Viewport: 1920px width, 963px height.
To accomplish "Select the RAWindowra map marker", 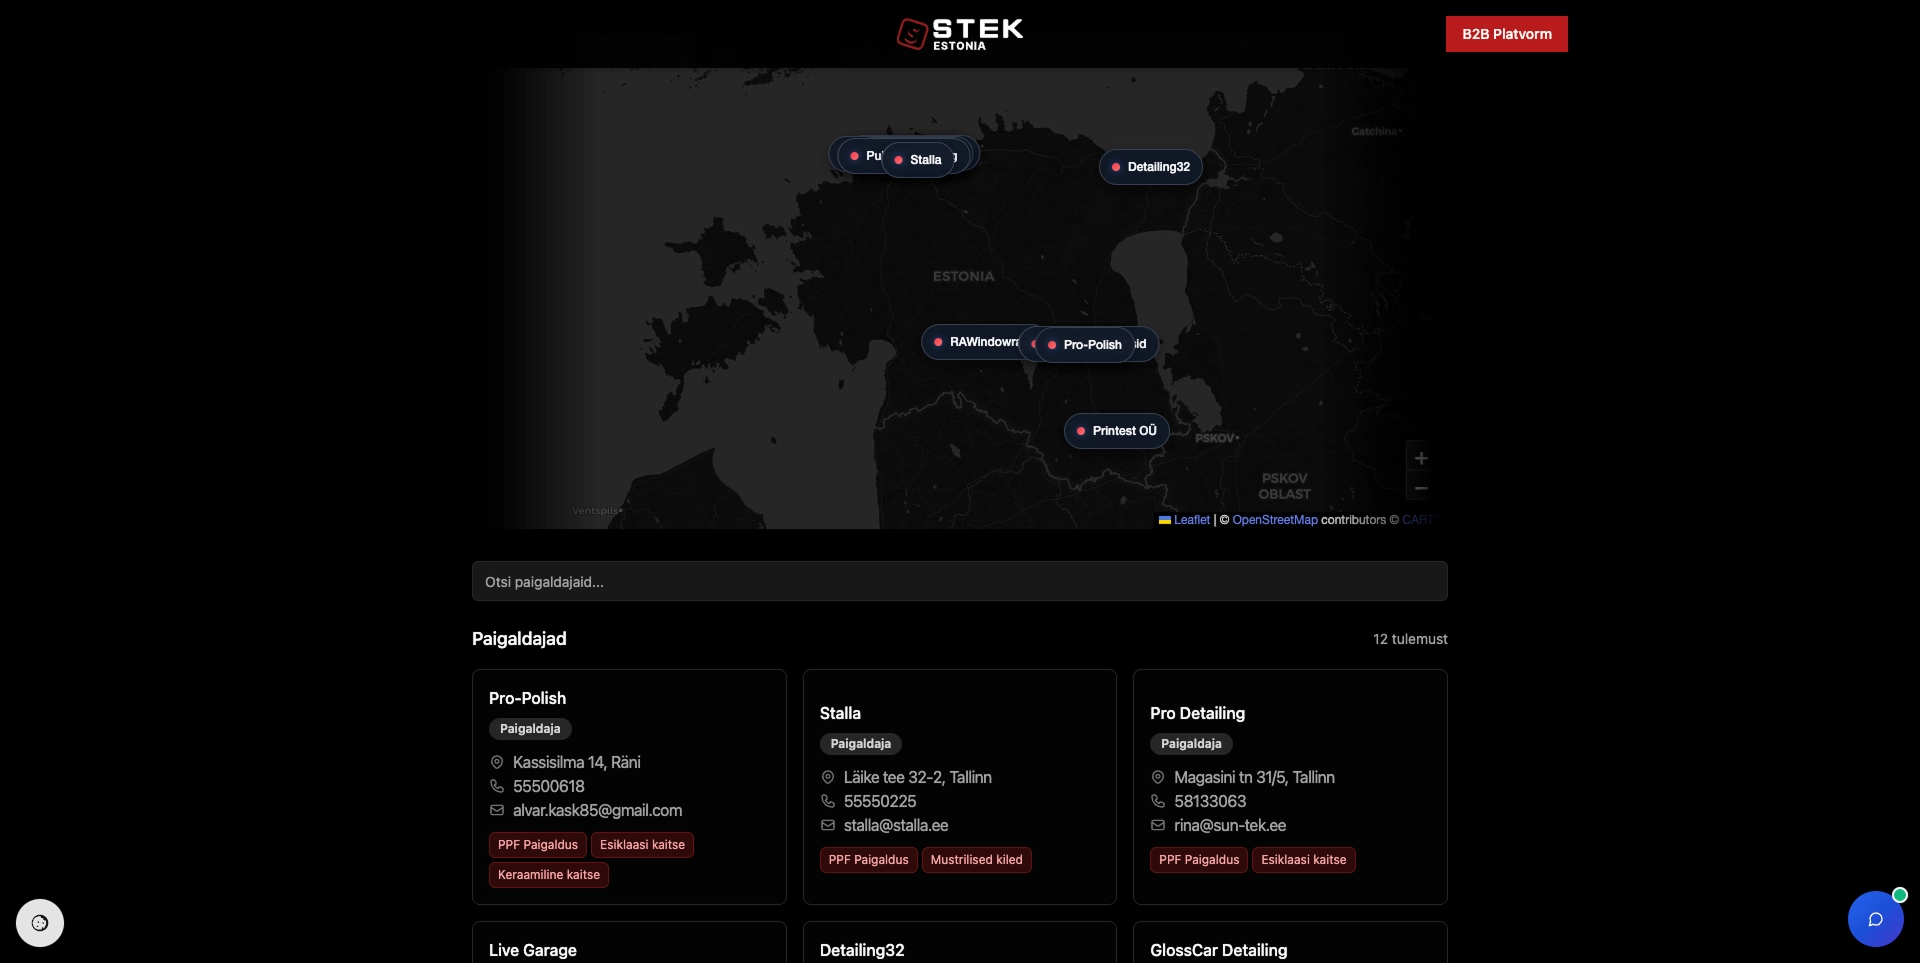I will [x=972, y=342].
